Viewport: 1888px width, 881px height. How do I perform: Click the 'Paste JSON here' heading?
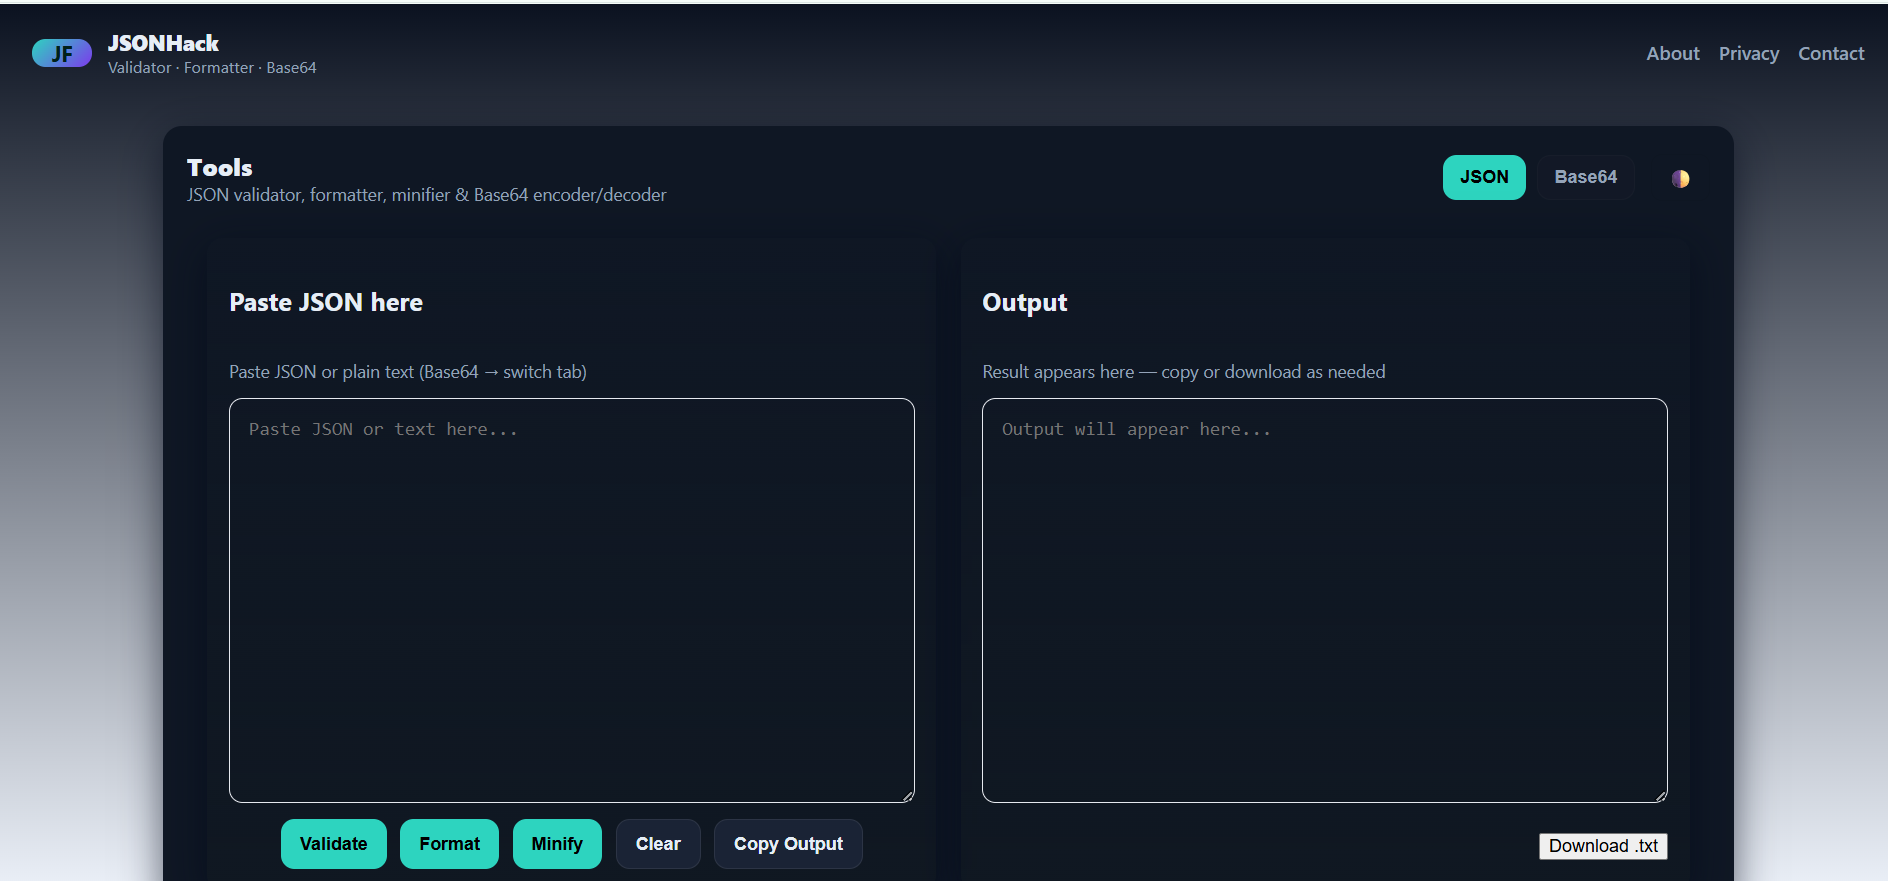pyautogui.click(x=326, y=302)
